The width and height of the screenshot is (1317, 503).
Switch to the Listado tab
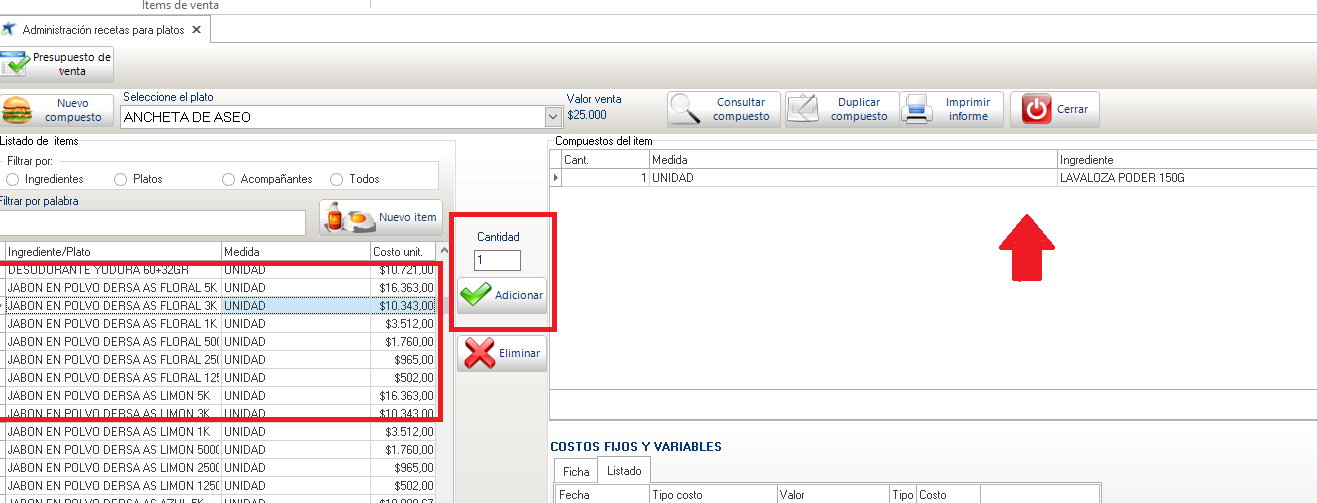coord(623,470)
